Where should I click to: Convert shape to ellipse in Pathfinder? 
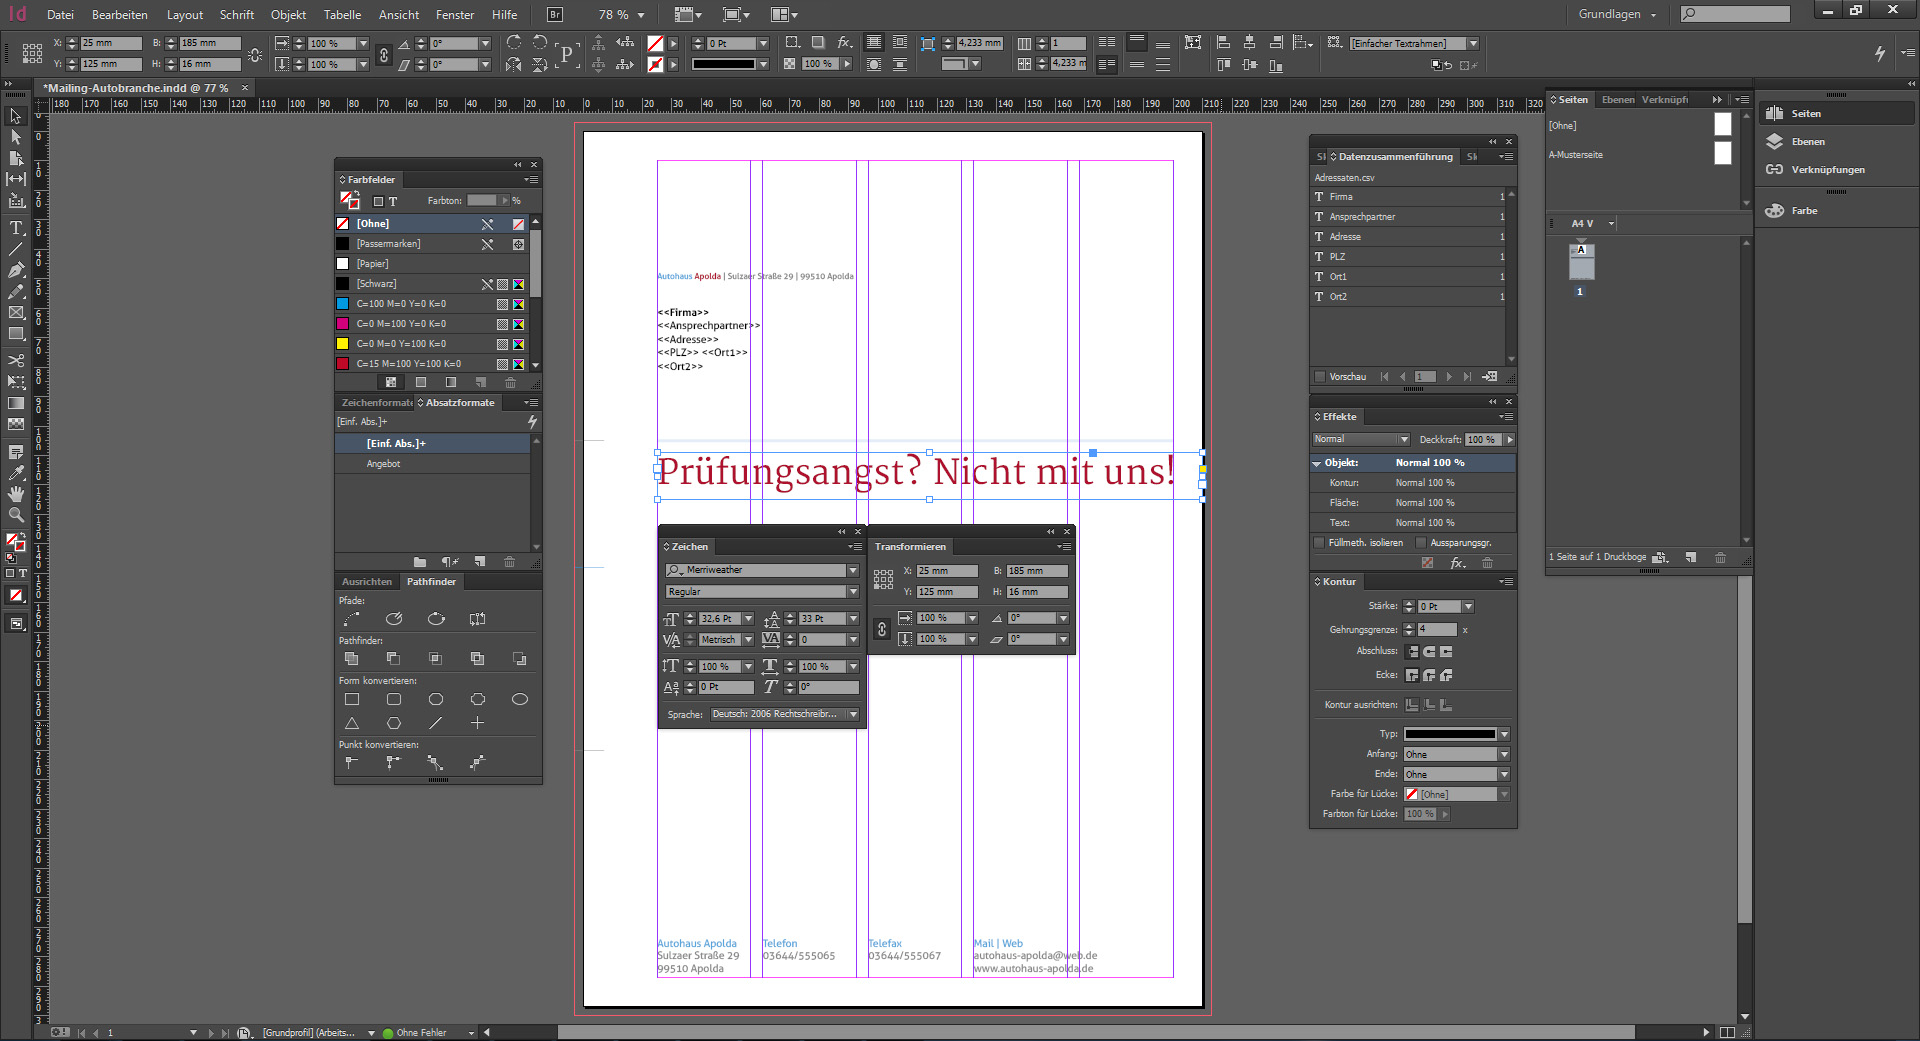coord(519,699)
